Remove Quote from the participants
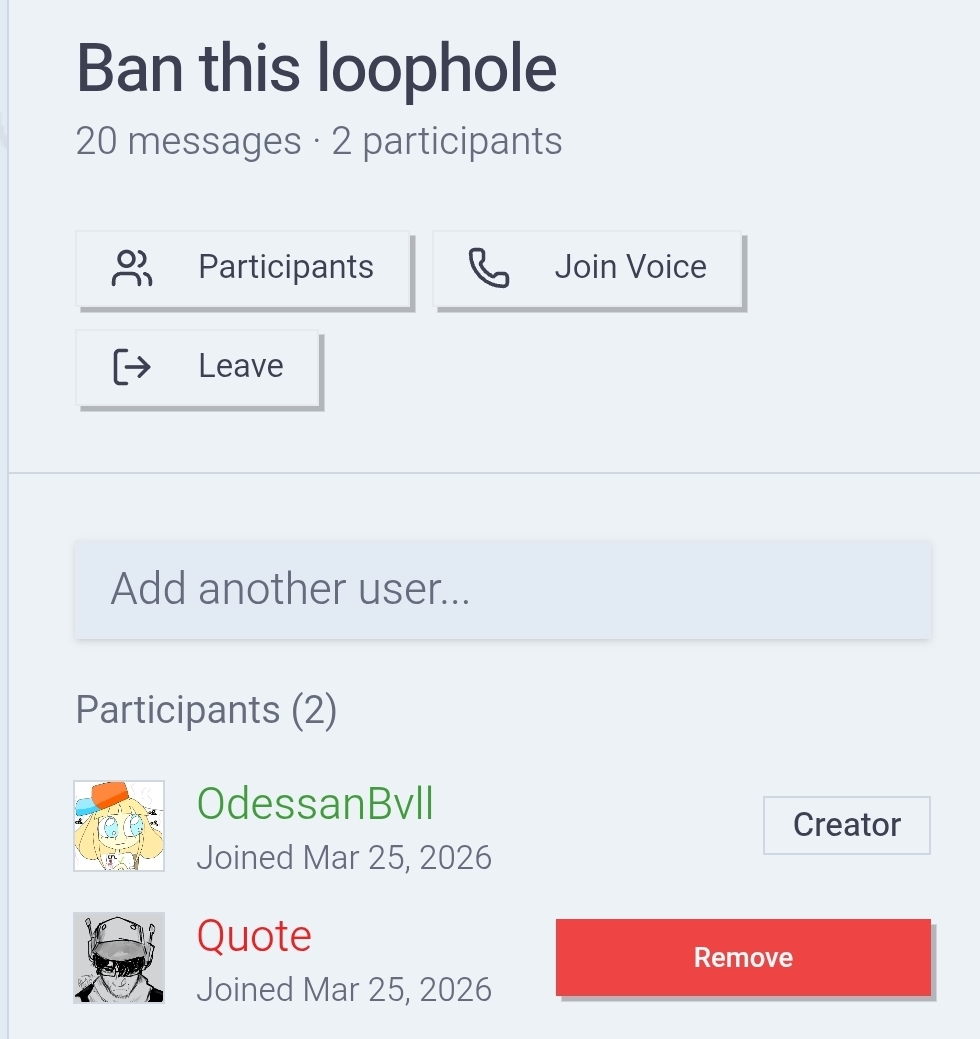 pyautogui.click(x=743, y=957)
